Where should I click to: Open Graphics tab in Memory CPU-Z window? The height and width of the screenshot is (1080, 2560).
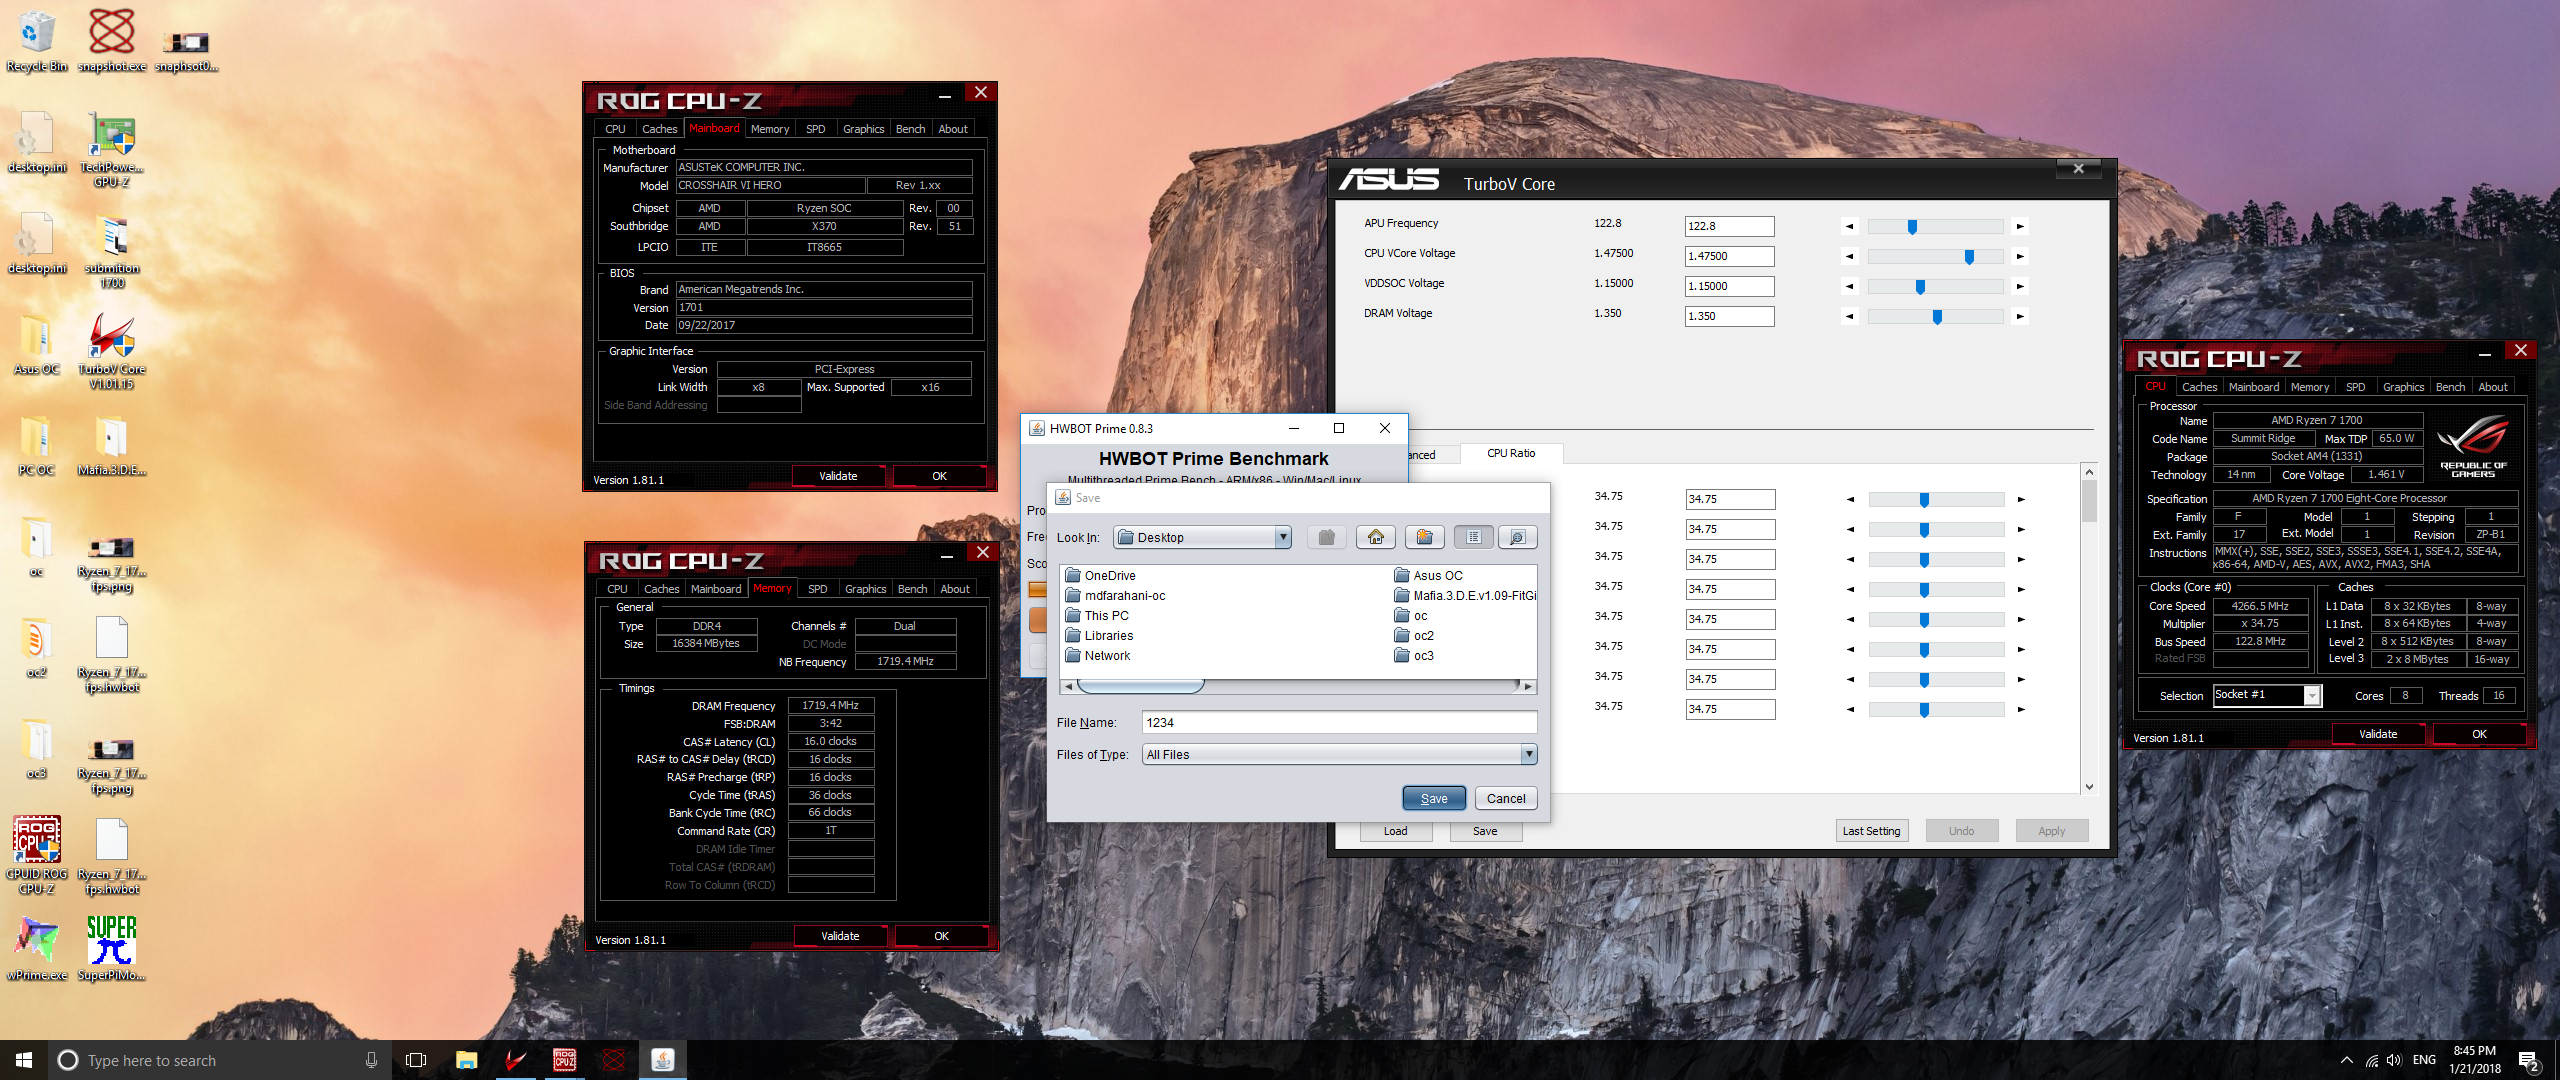(865, 589)
